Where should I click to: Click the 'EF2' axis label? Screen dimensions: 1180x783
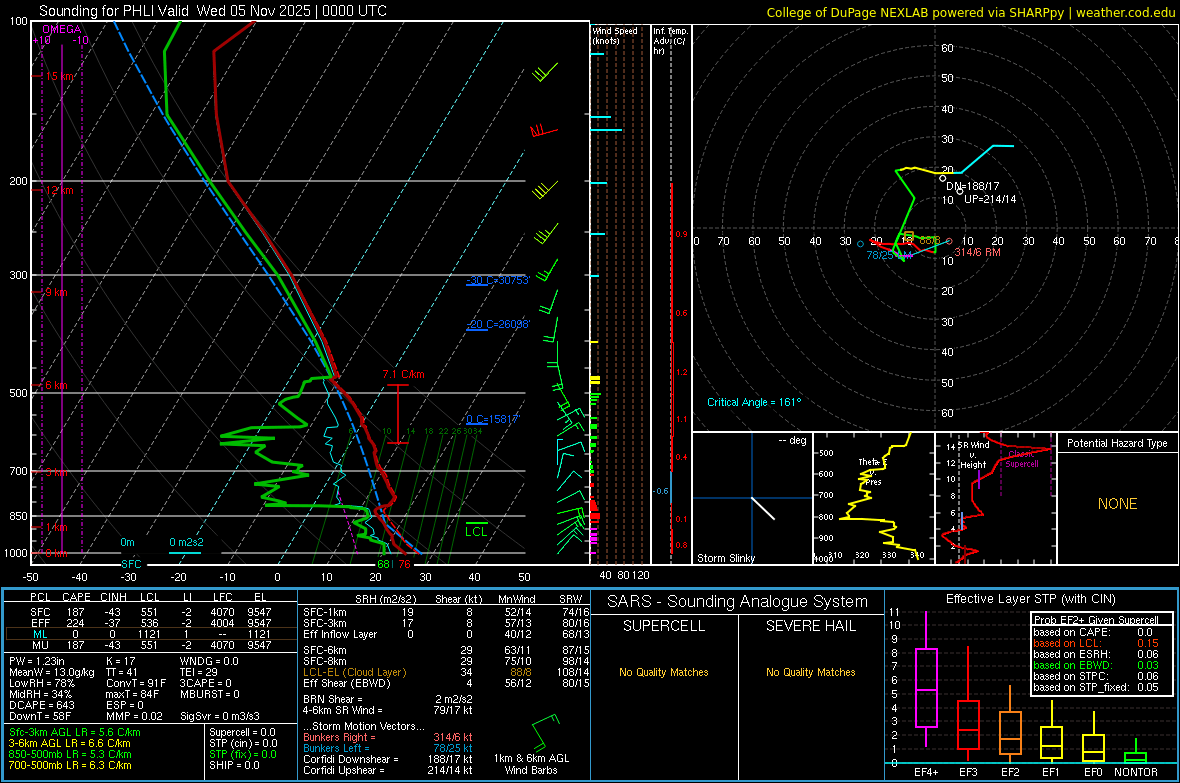tap(1010, 772)
